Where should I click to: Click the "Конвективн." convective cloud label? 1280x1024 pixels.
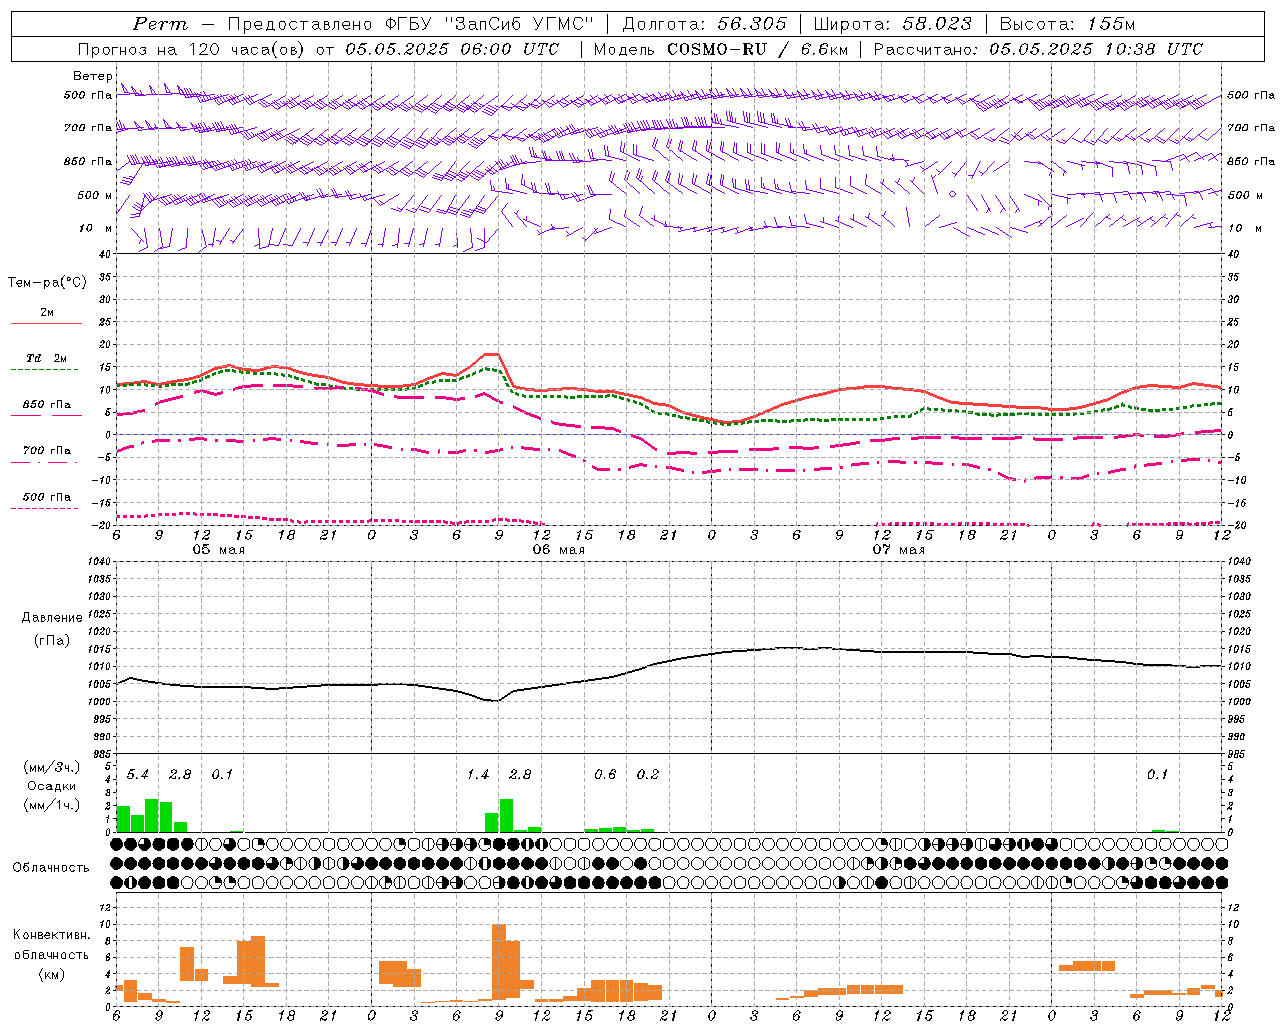tap(51, 935)
